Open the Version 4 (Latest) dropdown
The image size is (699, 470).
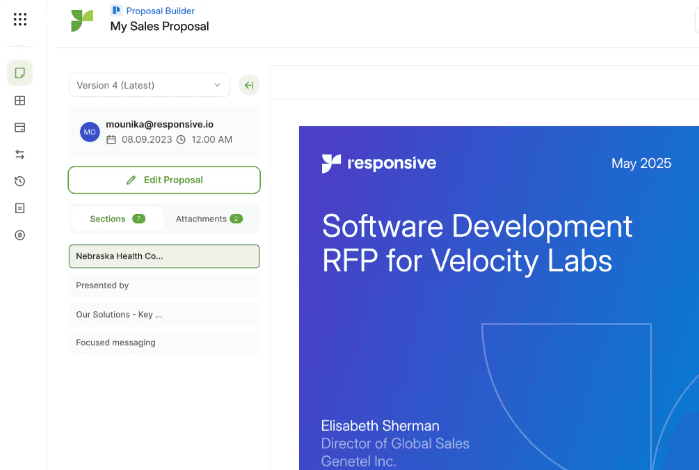(149, 85)
